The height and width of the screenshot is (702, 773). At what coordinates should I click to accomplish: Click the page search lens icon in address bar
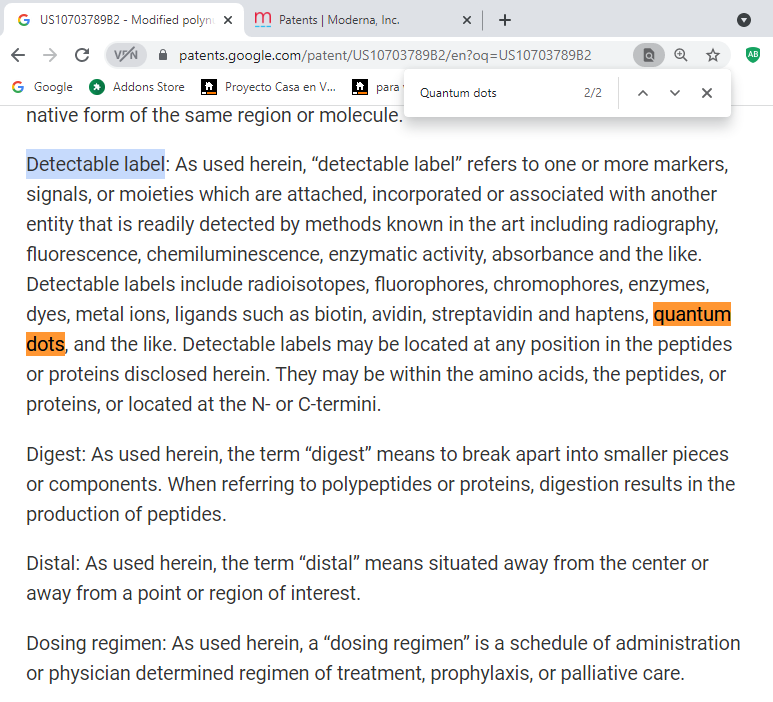click(x=648, y=55)
